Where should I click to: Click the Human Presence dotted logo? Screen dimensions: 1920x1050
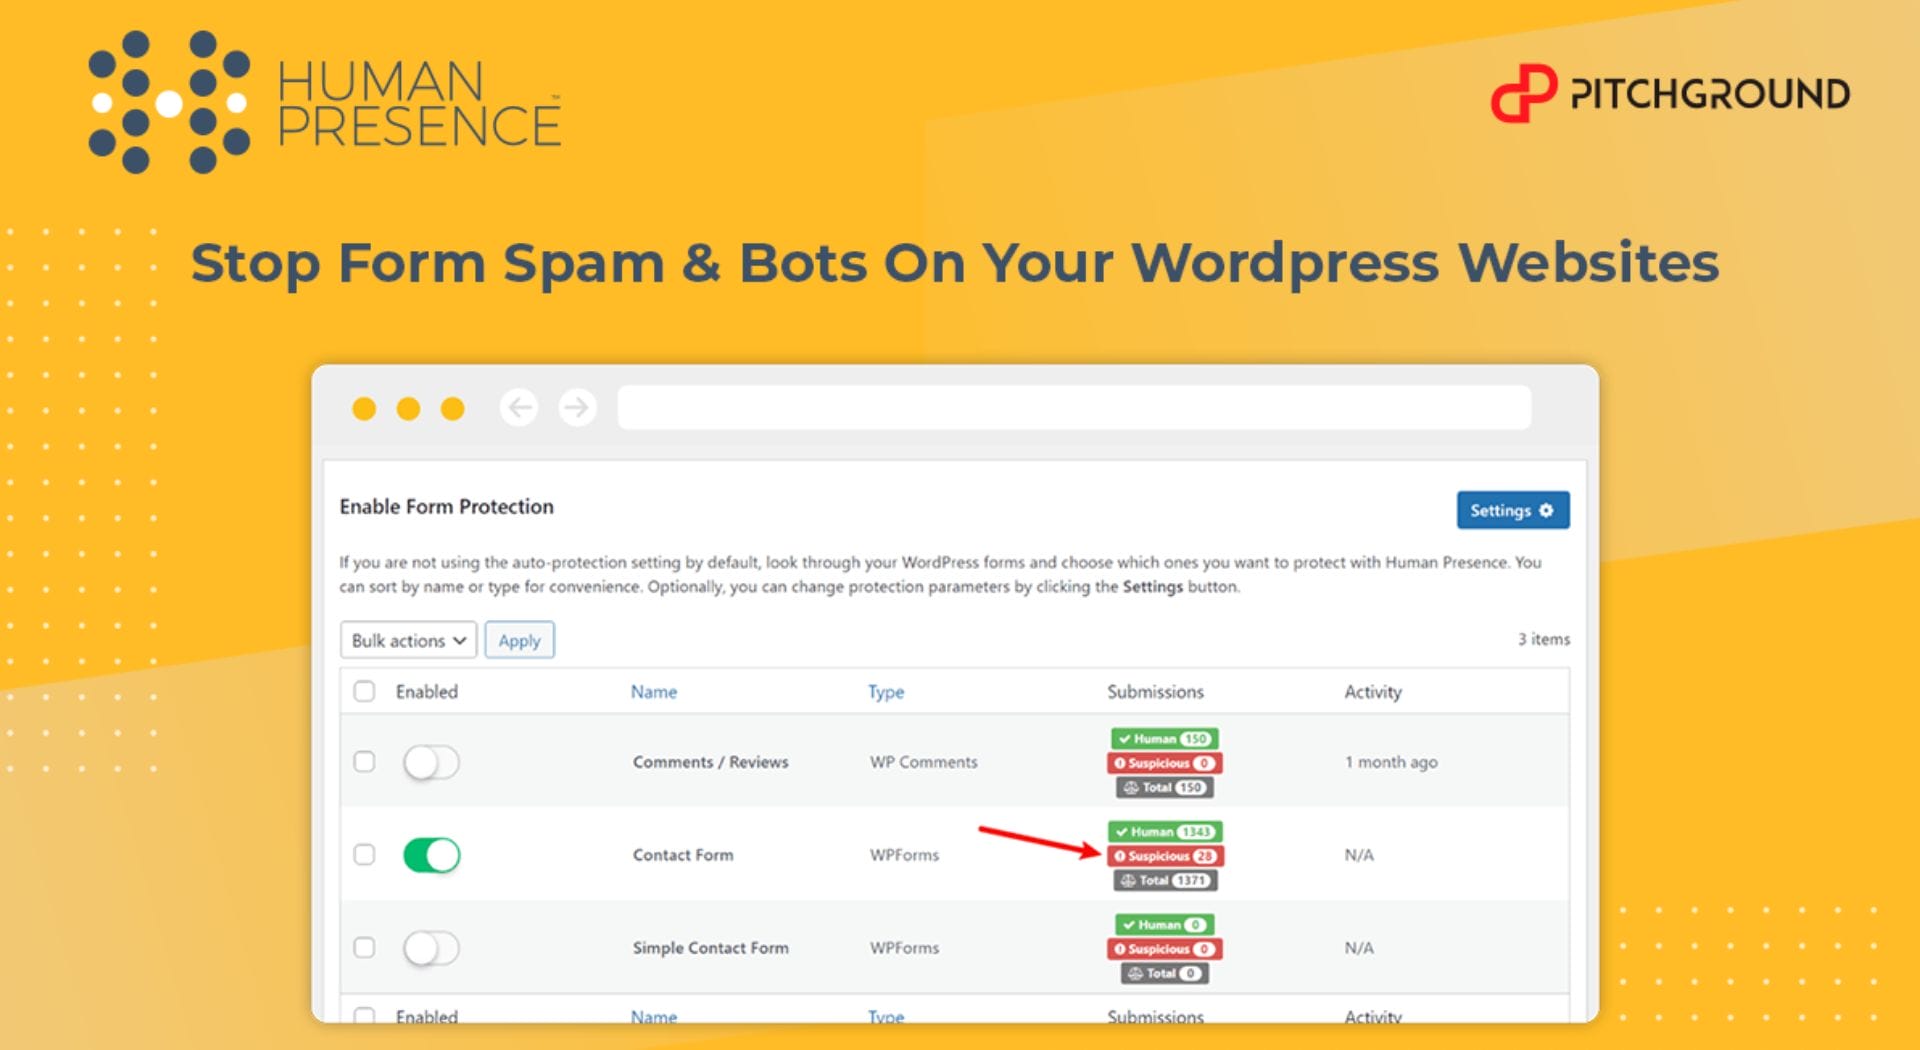point(168,102)
